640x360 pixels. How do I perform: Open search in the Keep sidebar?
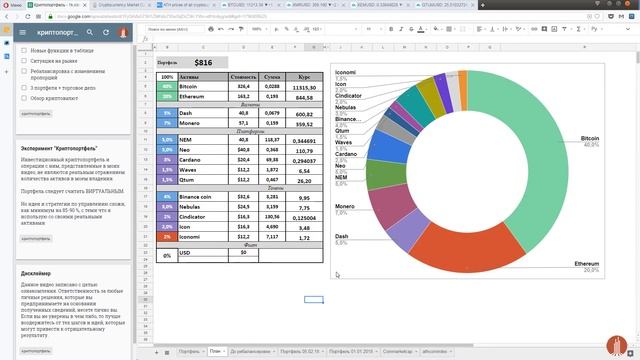pyautogui.click(x=89, y=32)
